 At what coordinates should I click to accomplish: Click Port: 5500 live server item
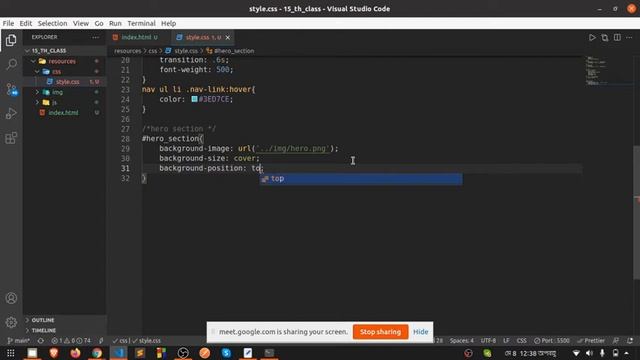551,340
